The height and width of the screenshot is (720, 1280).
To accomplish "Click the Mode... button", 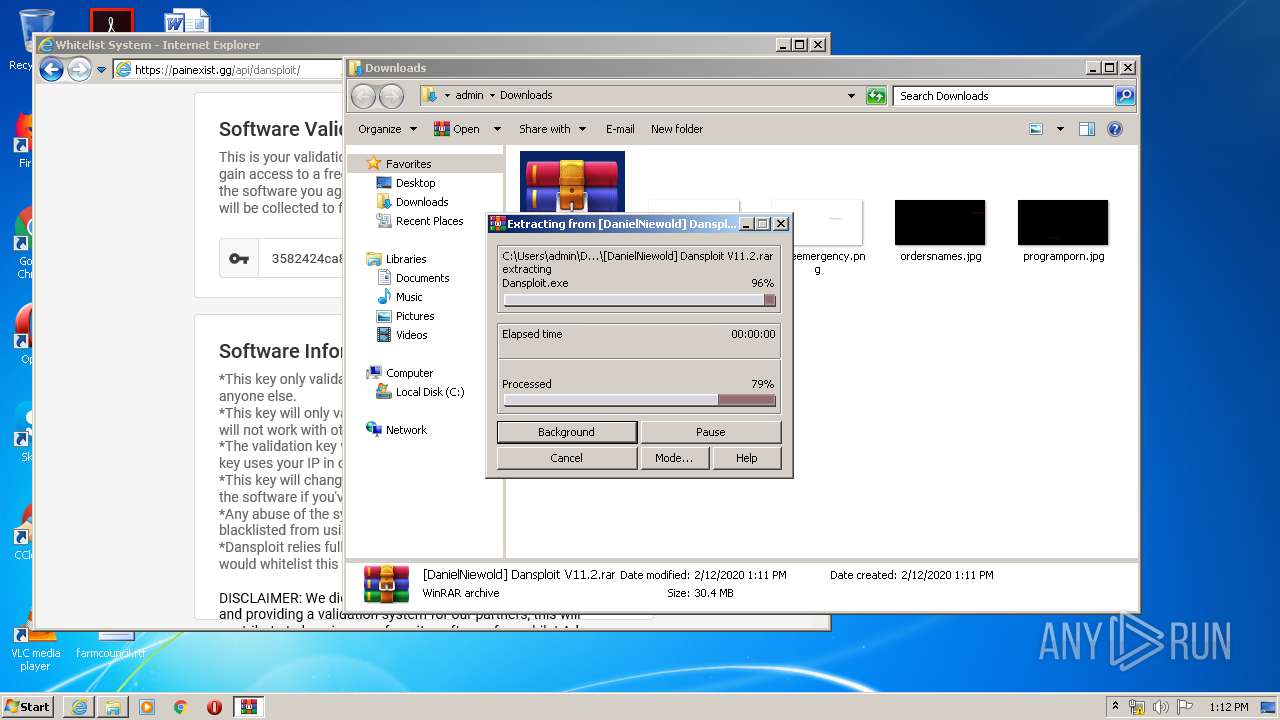I will tap(674, 458).
